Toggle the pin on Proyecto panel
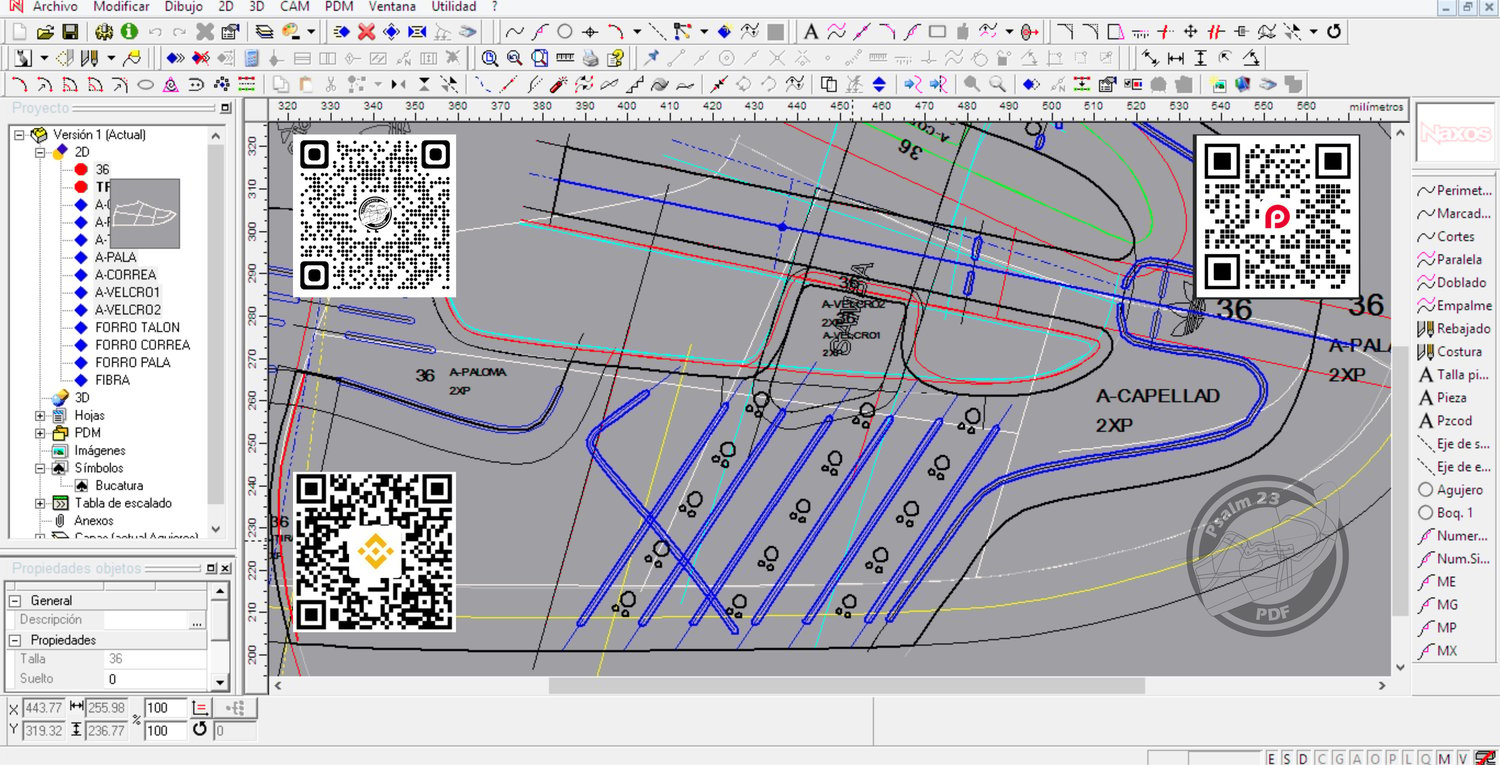Viewport: 1500px width, 765px height. click(225, 108)
